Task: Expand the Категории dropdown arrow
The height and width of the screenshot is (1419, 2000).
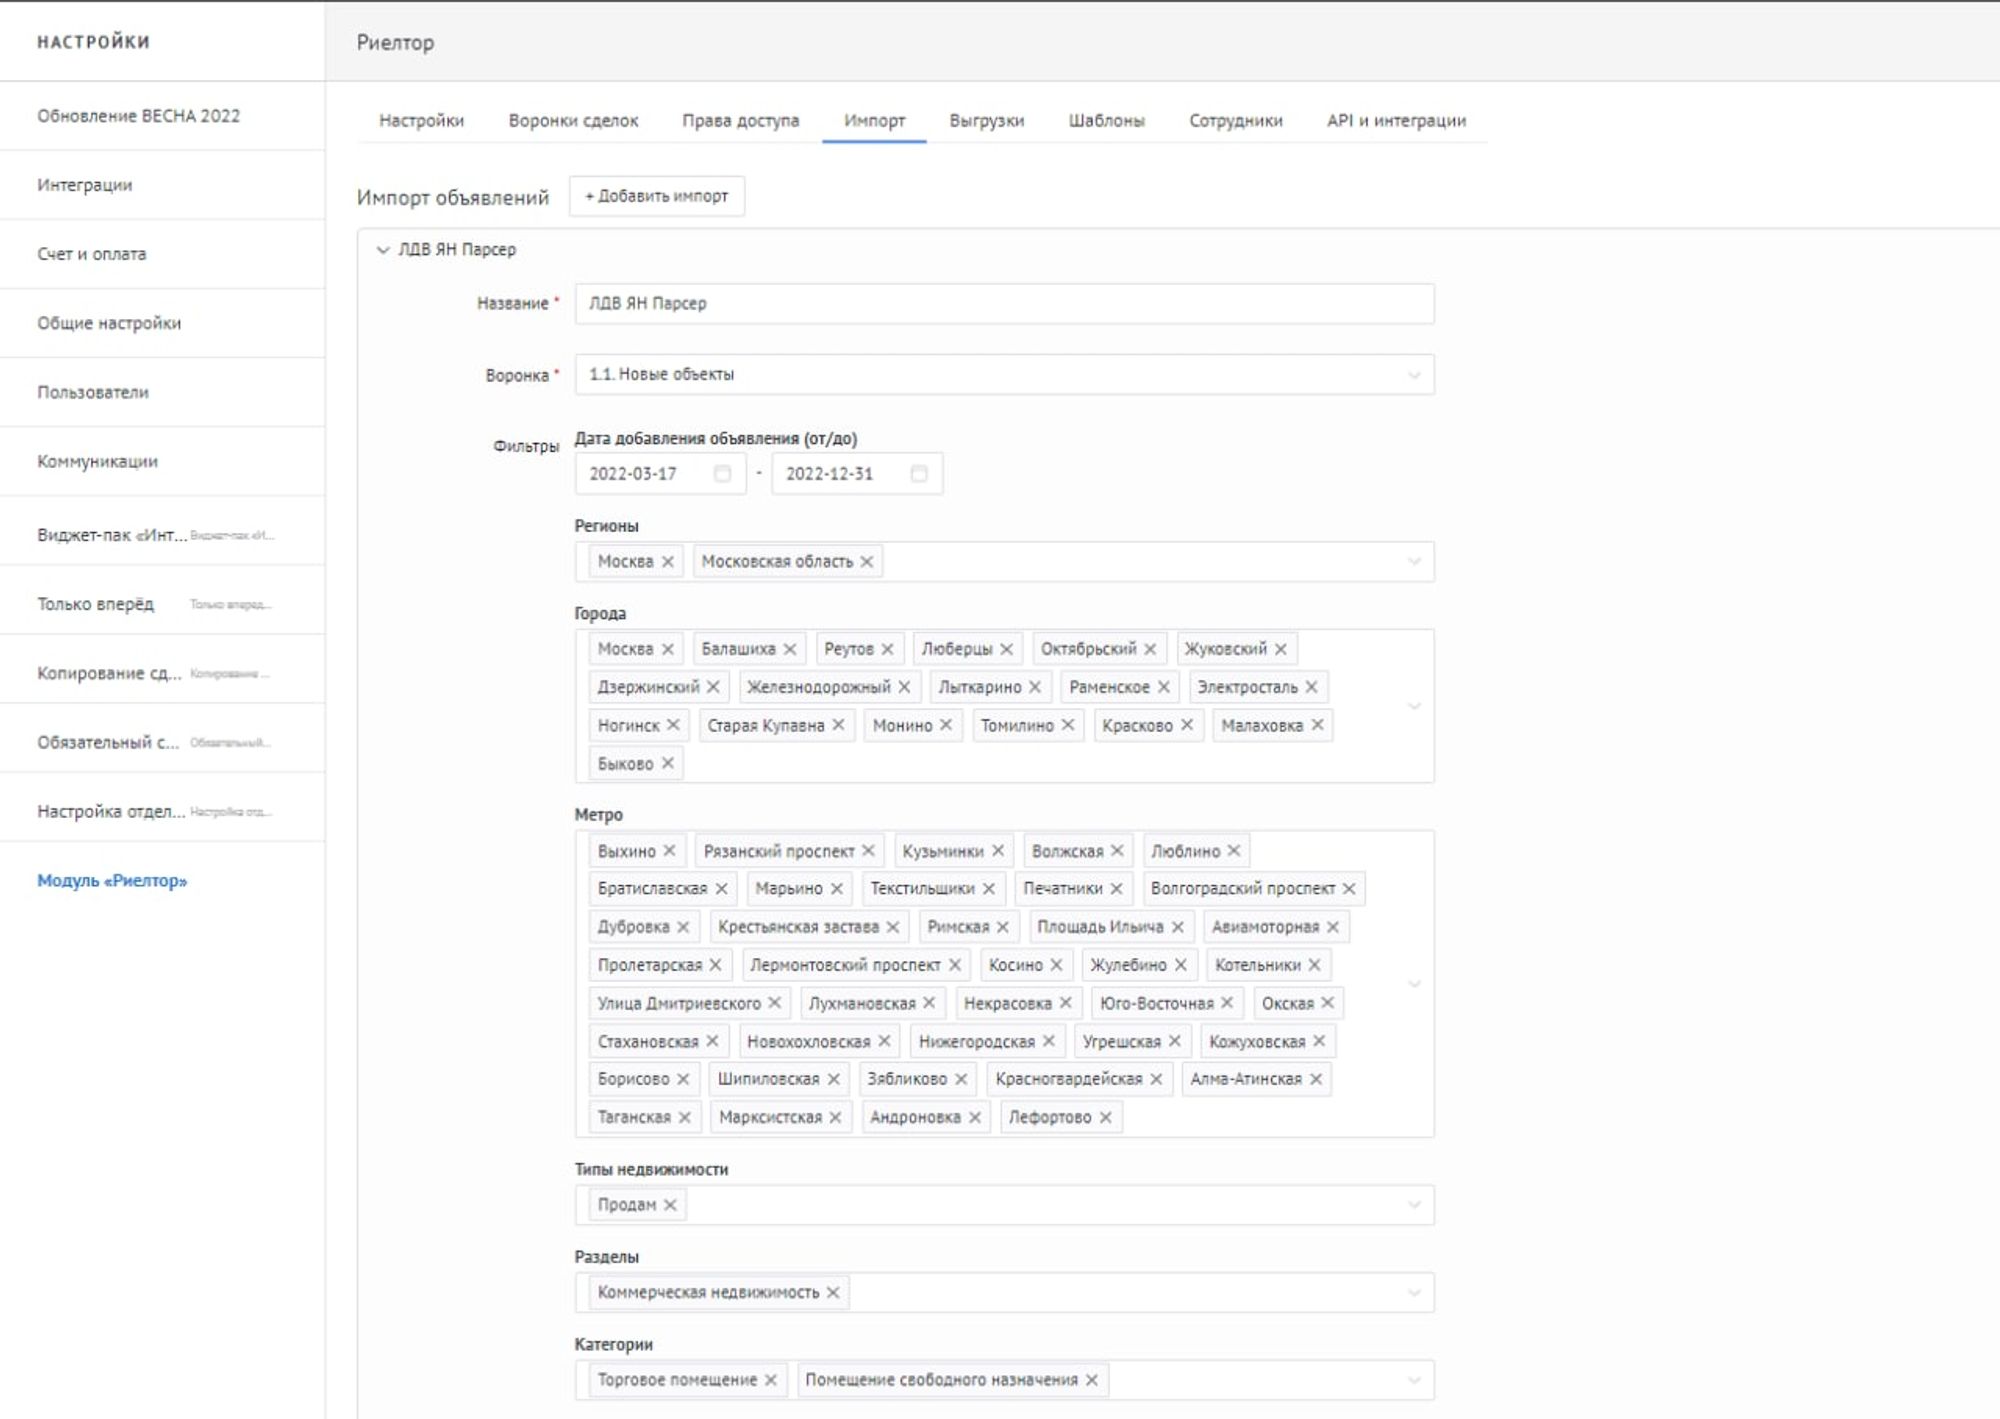Action: (x=1413, y=1380)
